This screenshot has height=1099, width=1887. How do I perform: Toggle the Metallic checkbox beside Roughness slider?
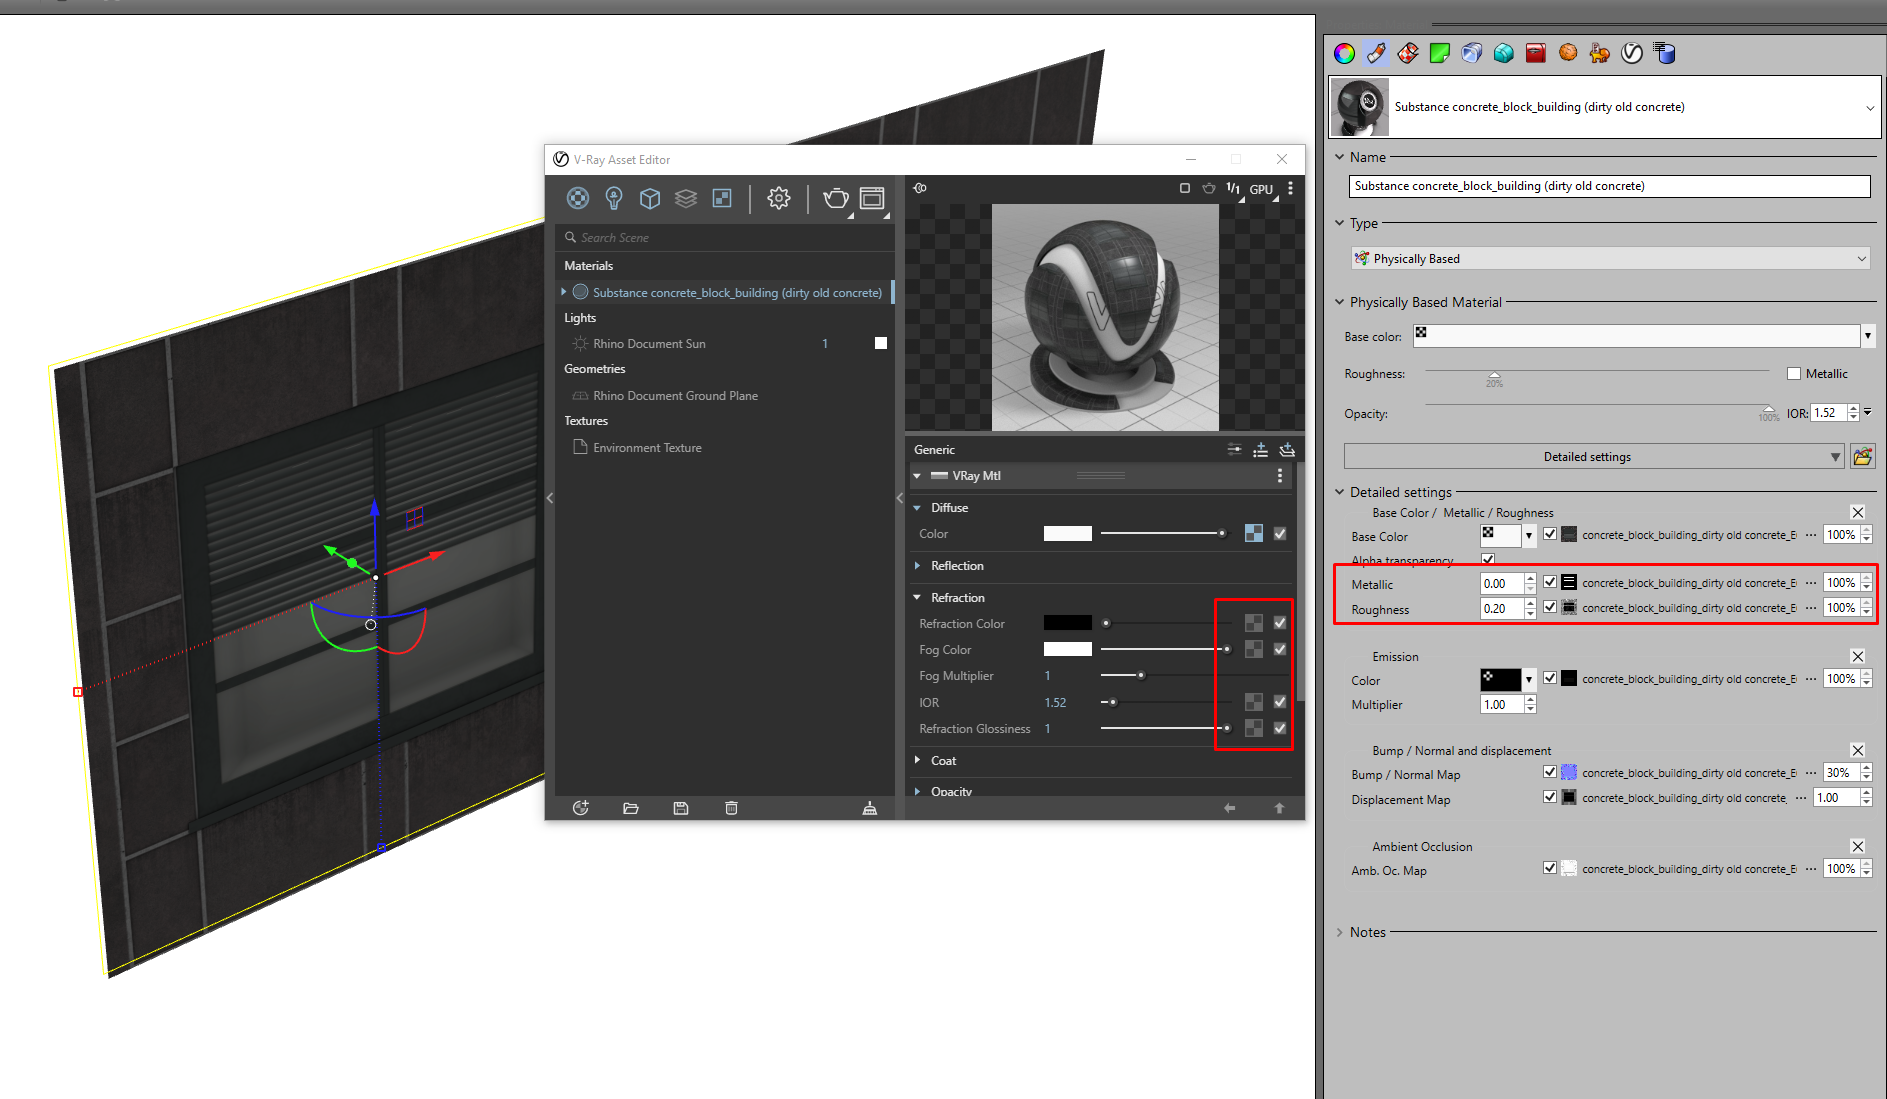coord(1794,374)
